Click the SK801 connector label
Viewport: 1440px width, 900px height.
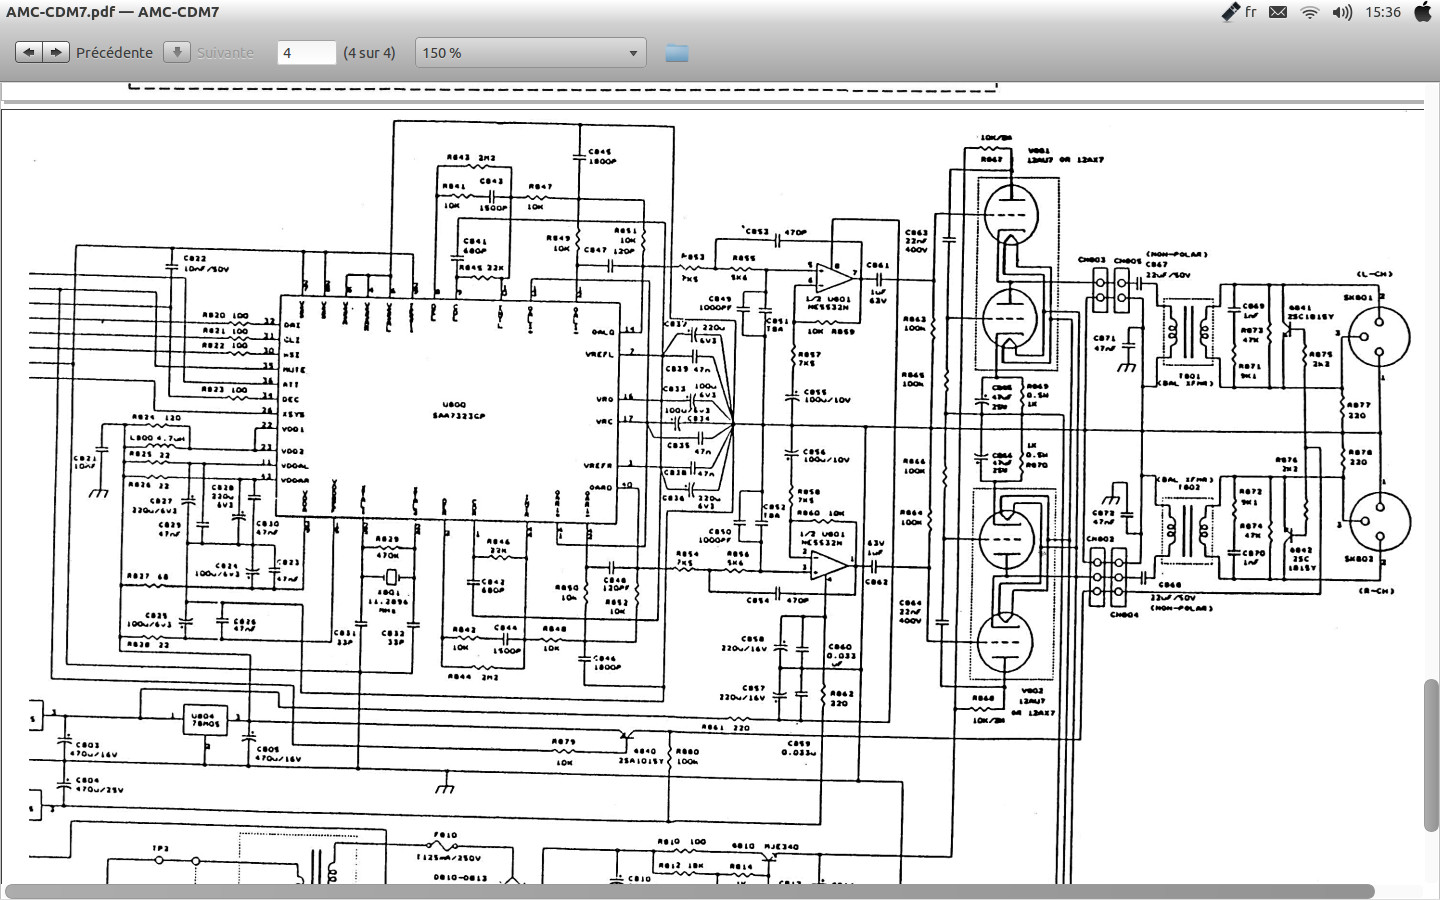(1358, 297)
